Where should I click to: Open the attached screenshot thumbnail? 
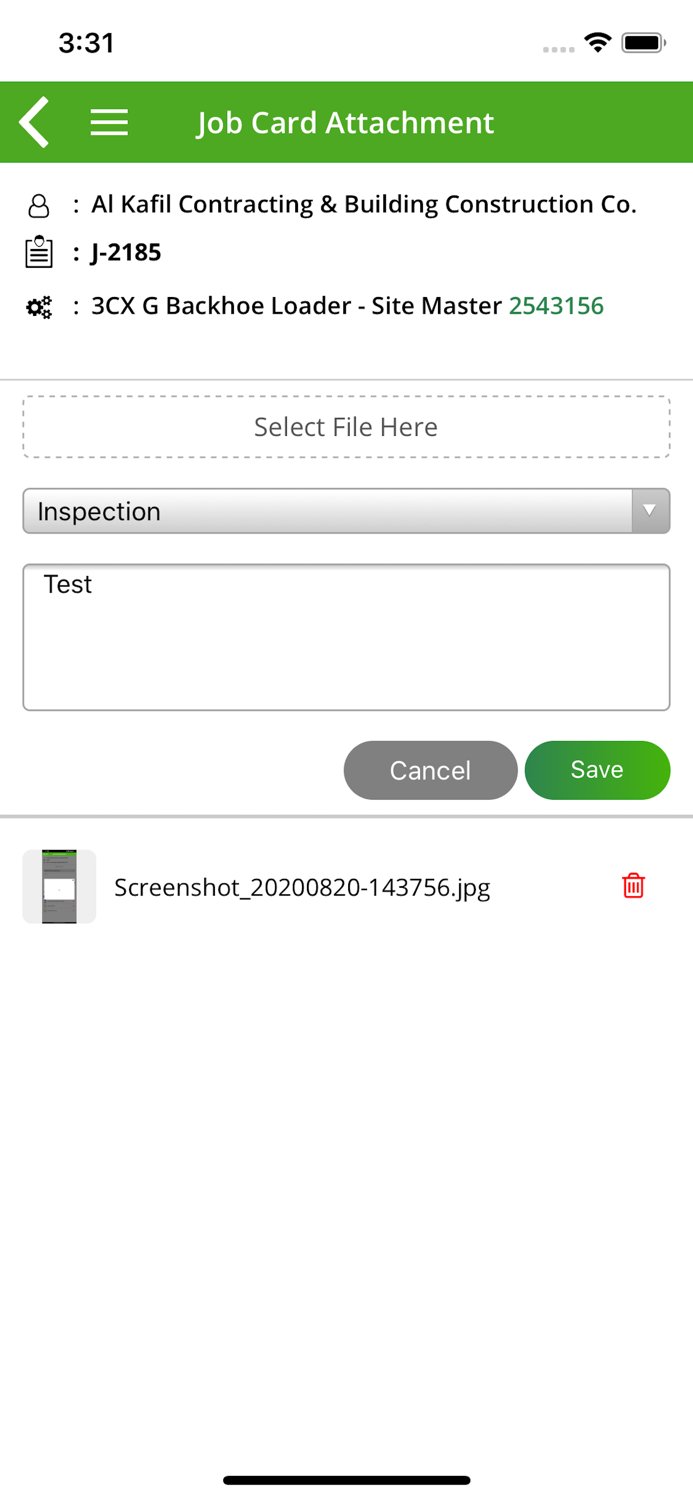pyautogui.click(x=59, y=886)
